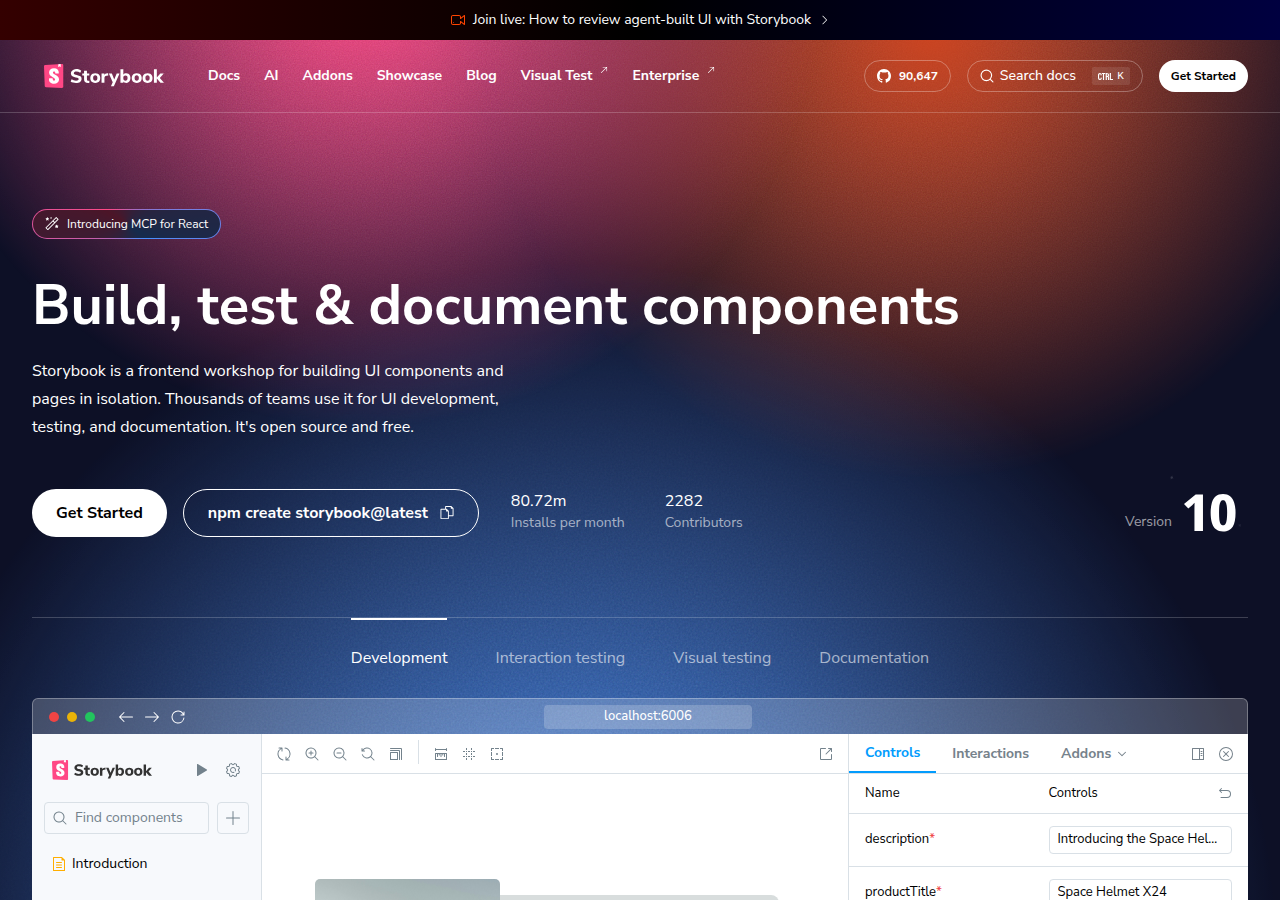Click the header Get Started button
The image size is (1280, 900).
click(x=1203, y=76)
